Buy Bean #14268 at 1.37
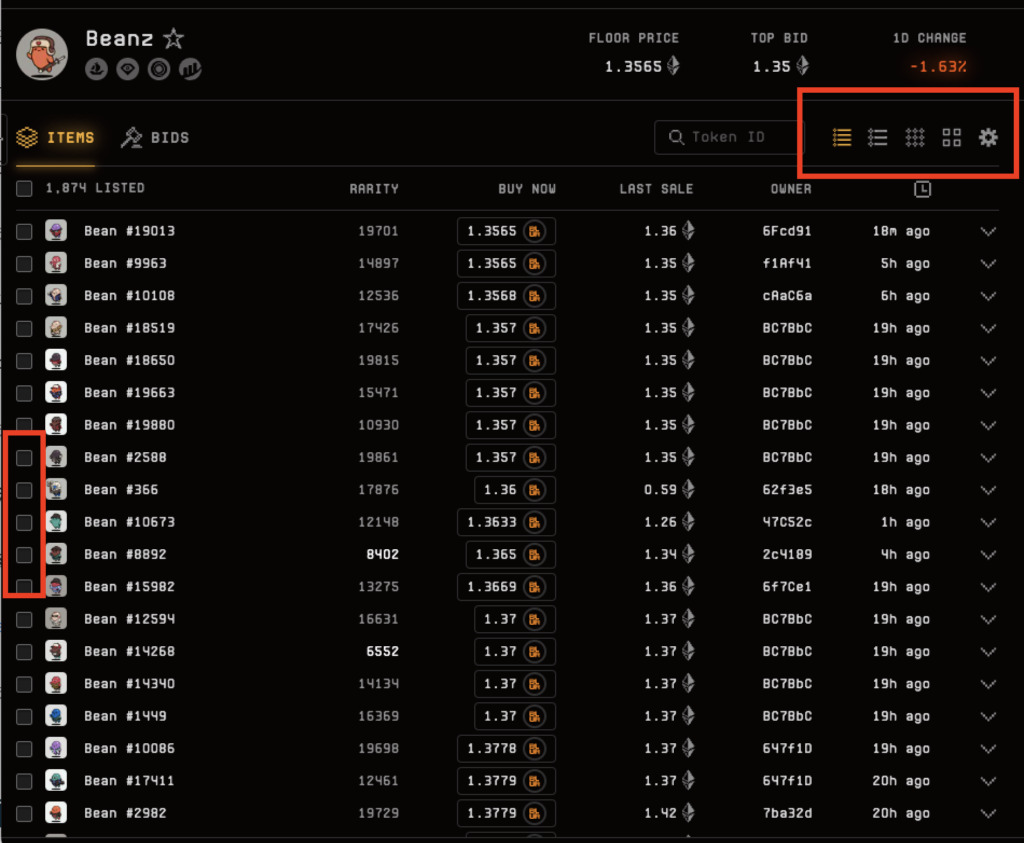Viewport: 1024px width, 843px height. tap(515, 652)
